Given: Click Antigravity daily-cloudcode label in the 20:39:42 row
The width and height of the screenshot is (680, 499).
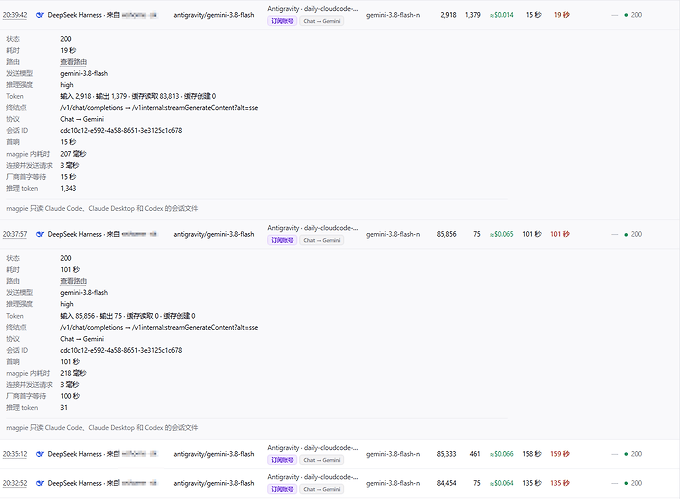Looking at the screenshot, I should pyautogui.click(x=313, y=9).
